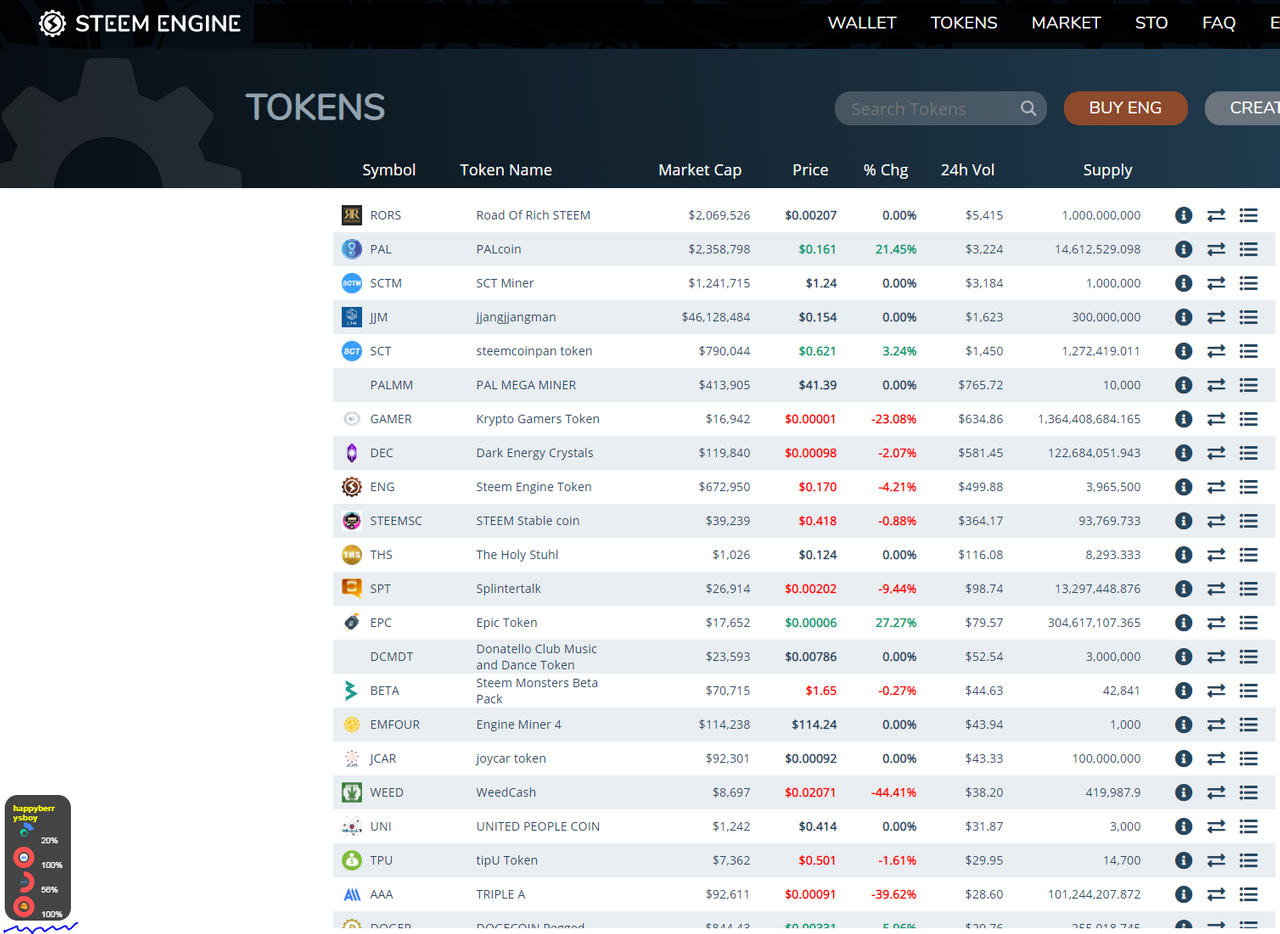Click the 'jjangjjangman' token name
1280x934 pixels.
click(x=516, y=317)
